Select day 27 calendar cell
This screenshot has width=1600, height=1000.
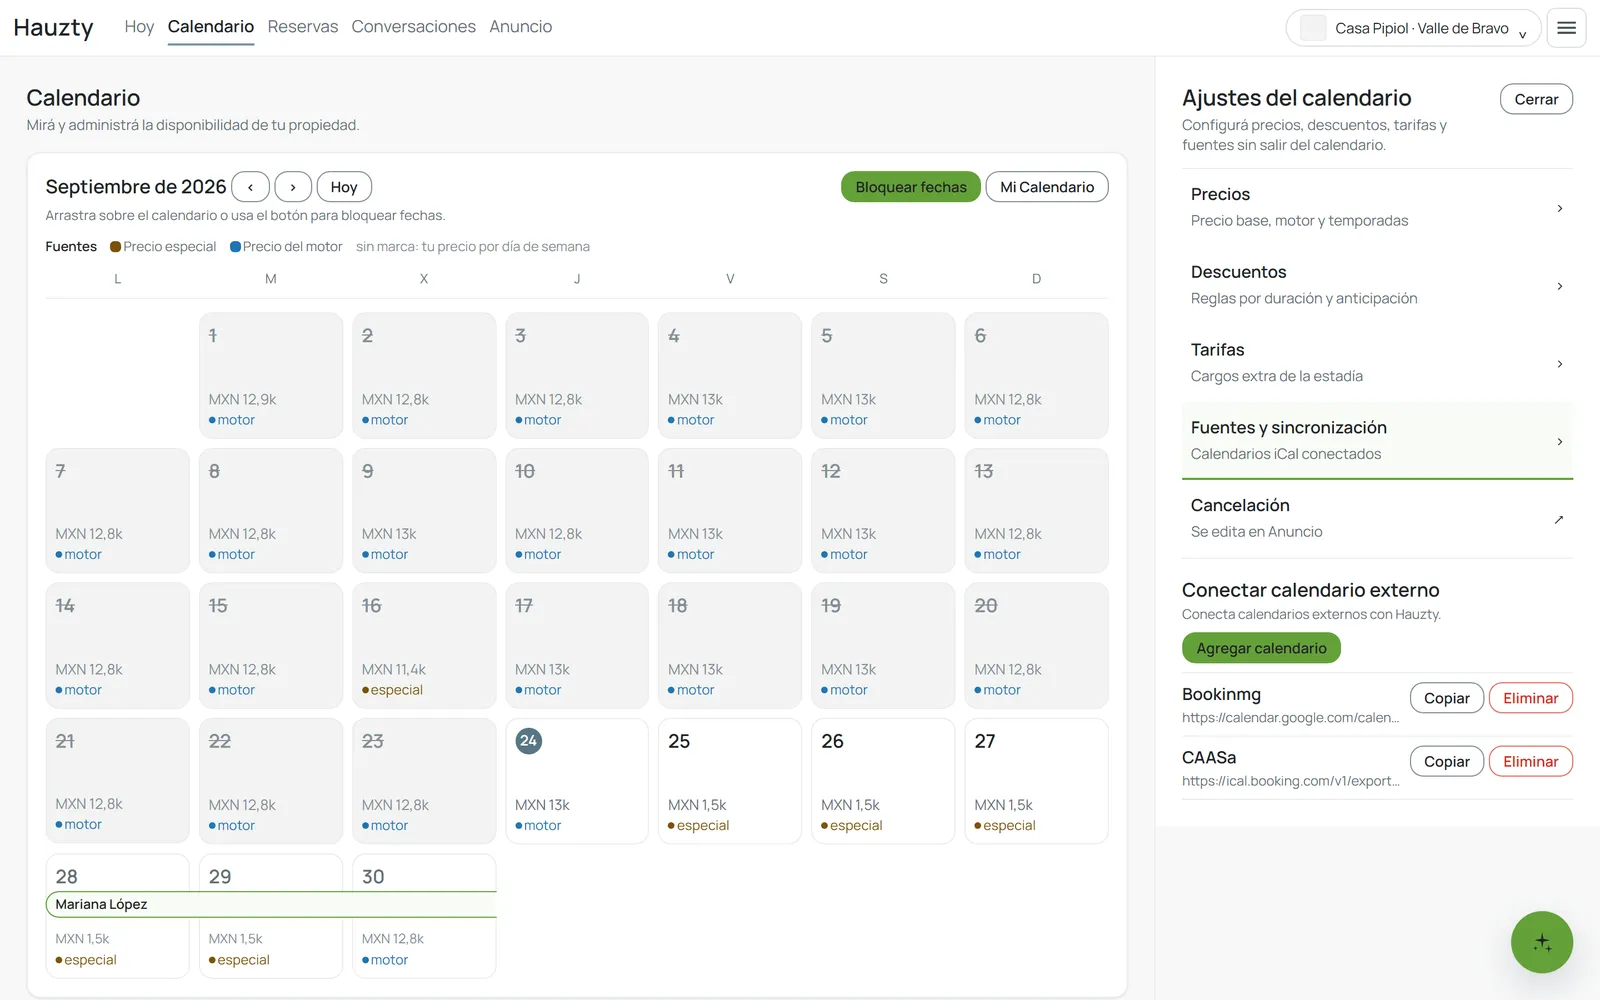pos(1036,781)
